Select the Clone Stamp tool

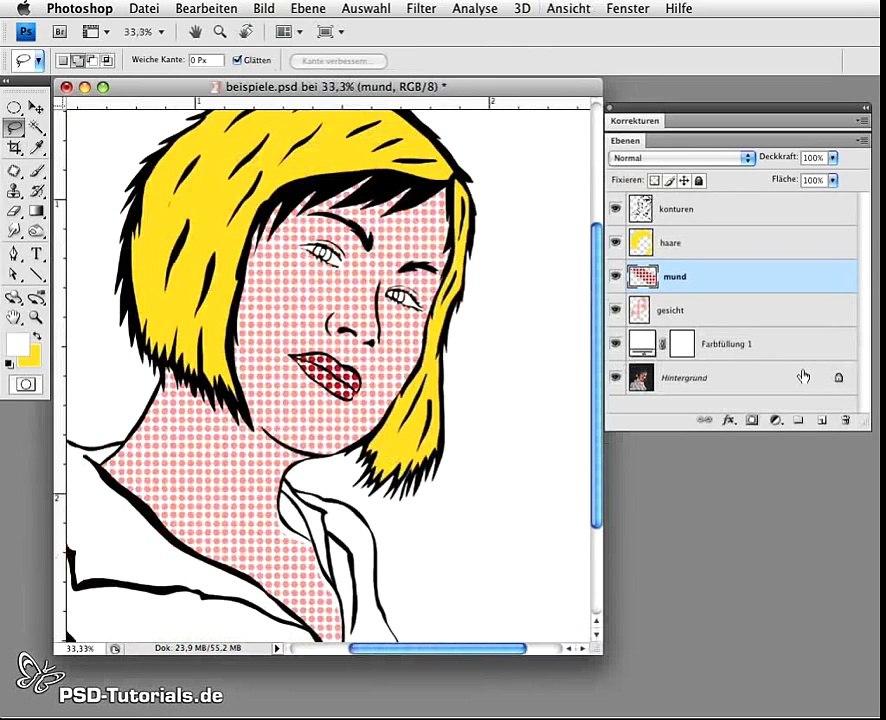tap(14, 191)
